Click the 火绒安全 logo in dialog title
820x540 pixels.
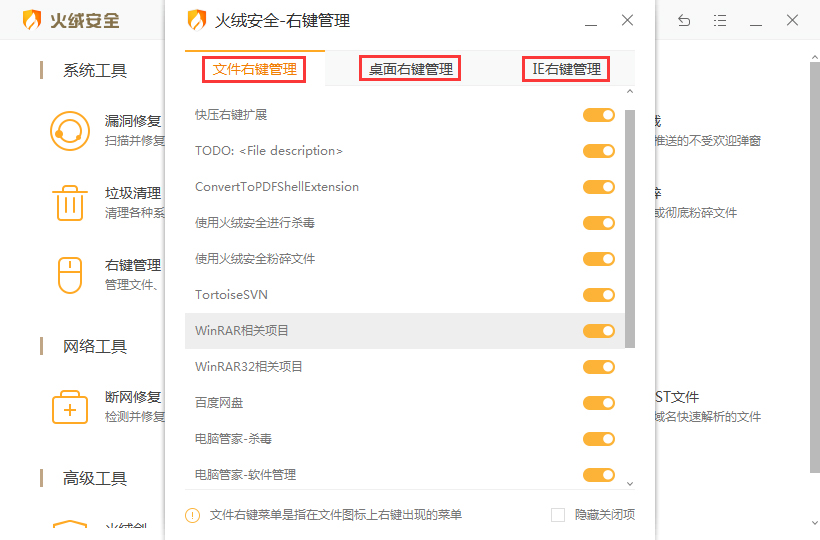pos(197,20)
